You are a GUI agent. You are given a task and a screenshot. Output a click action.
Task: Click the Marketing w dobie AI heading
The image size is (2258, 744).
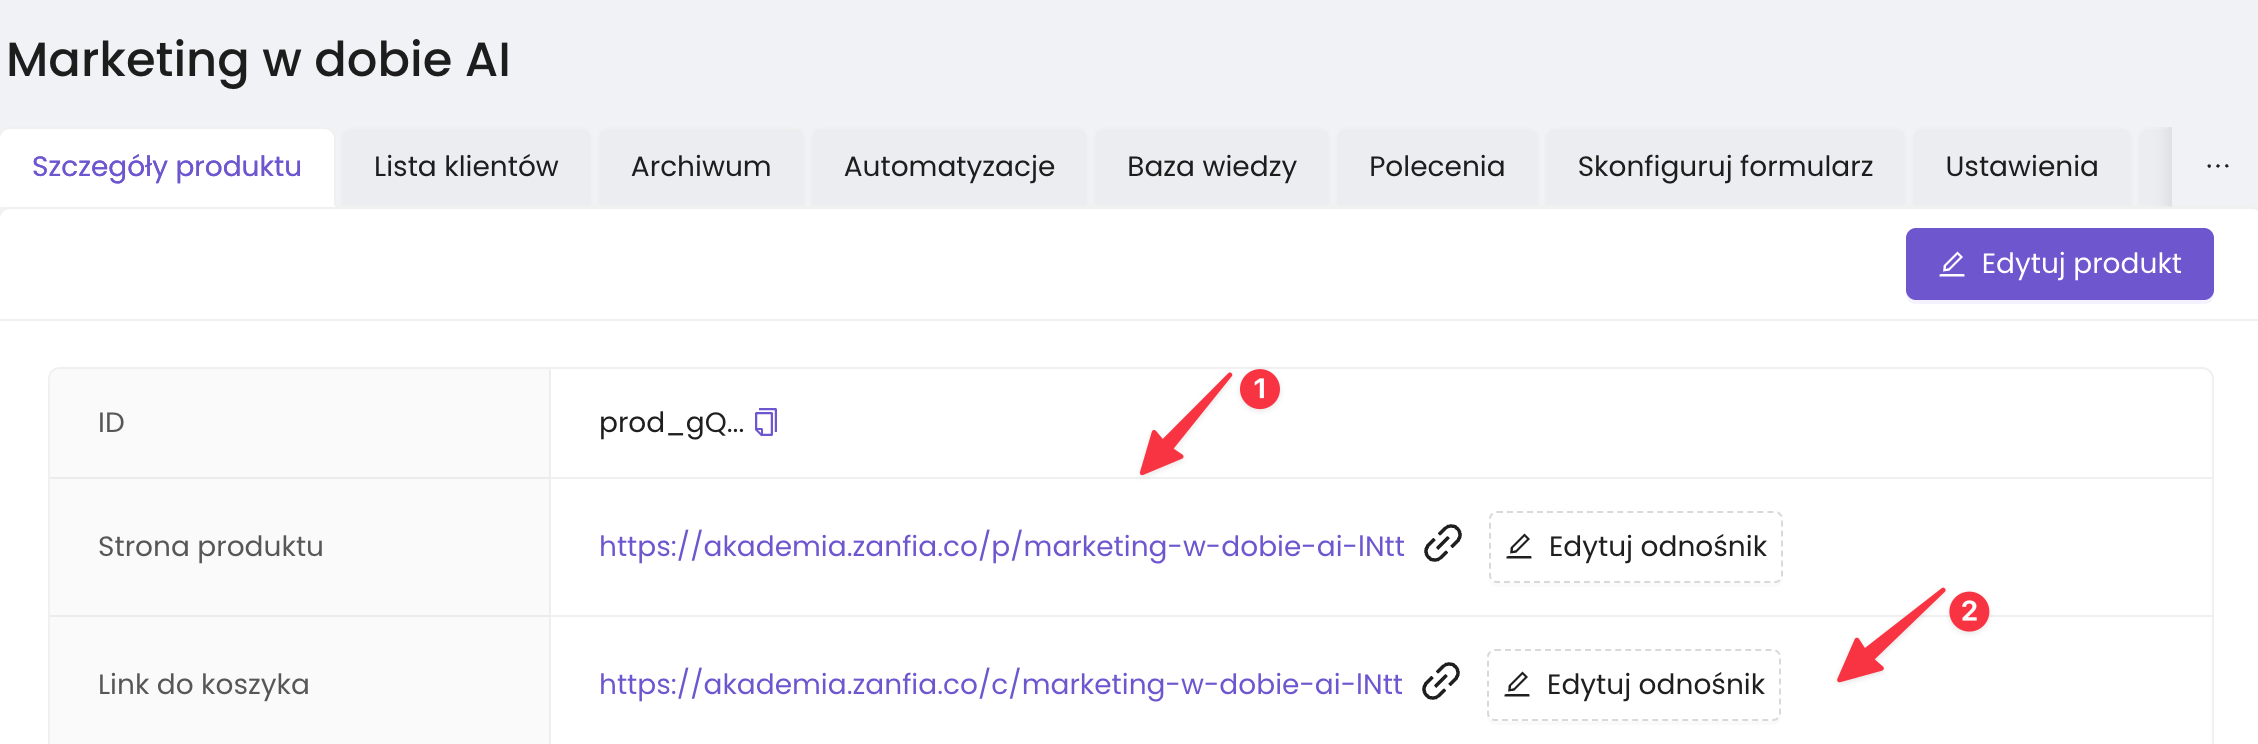(x=259, y=60)
